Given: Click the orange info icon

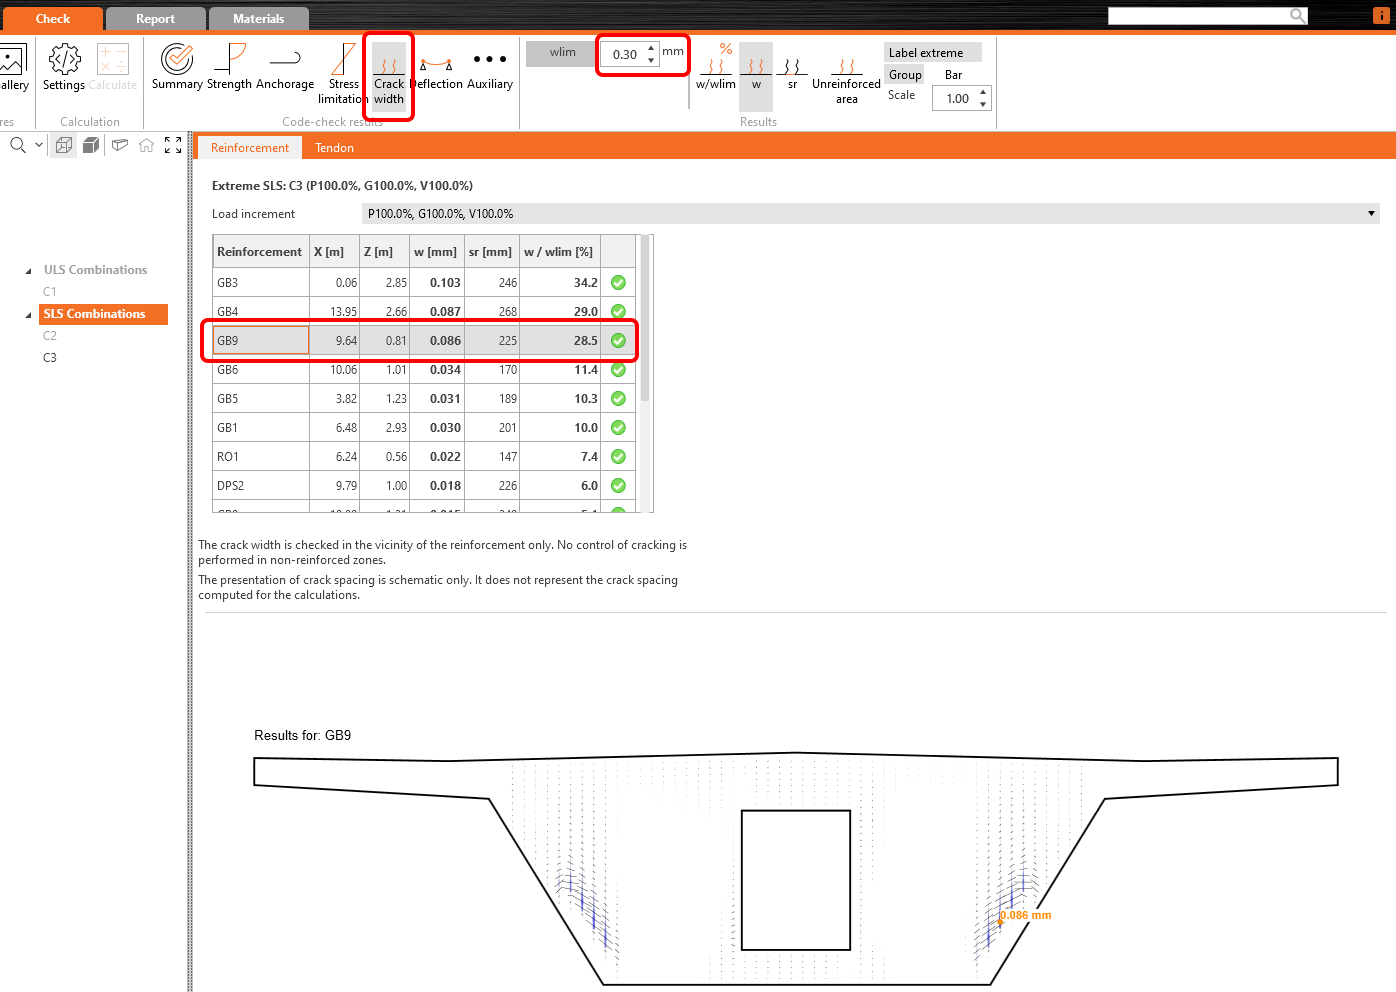Looking at the screenshot, I should (x=1381, y=15).
